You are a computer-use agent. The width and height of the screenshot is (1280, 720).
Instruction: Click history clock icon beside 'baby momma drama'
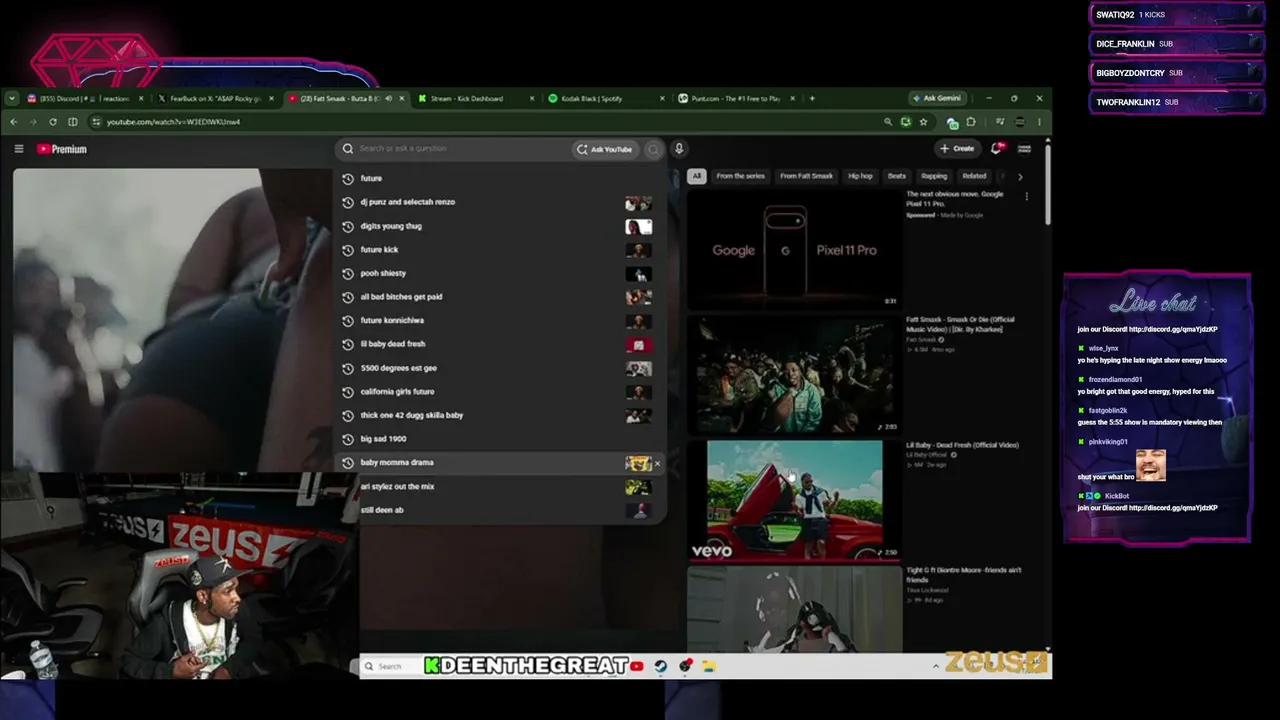[348, 463]
